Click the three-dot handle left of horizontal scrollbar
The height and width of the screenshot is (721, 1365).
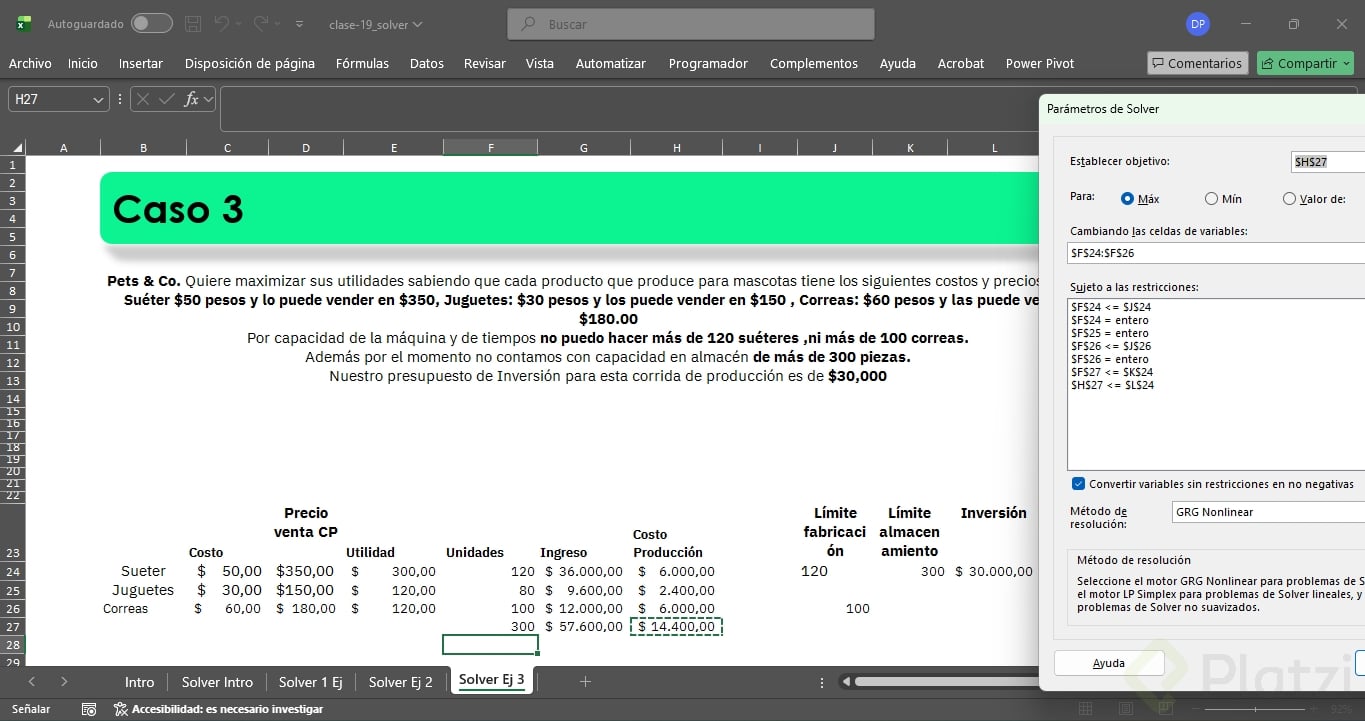[822, 682]
